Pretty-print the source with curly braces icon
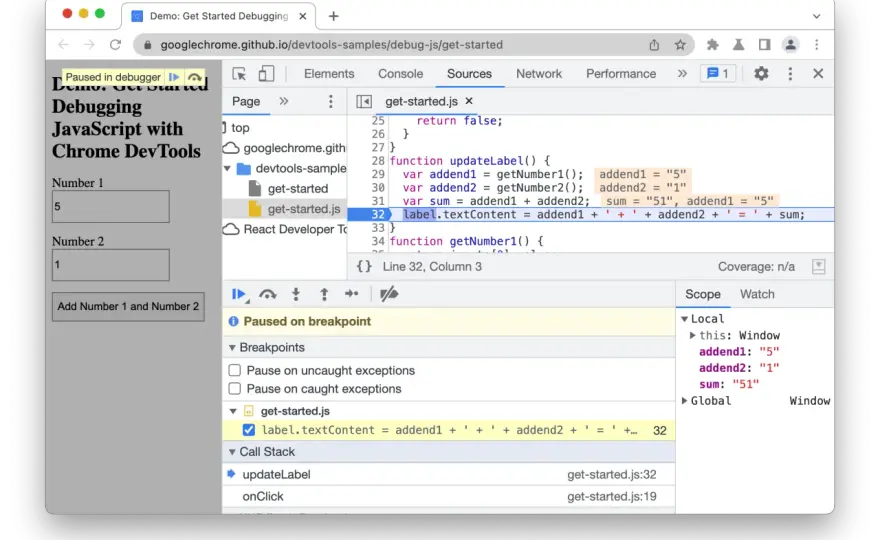The image size is (880, 540). coord(364,267)
